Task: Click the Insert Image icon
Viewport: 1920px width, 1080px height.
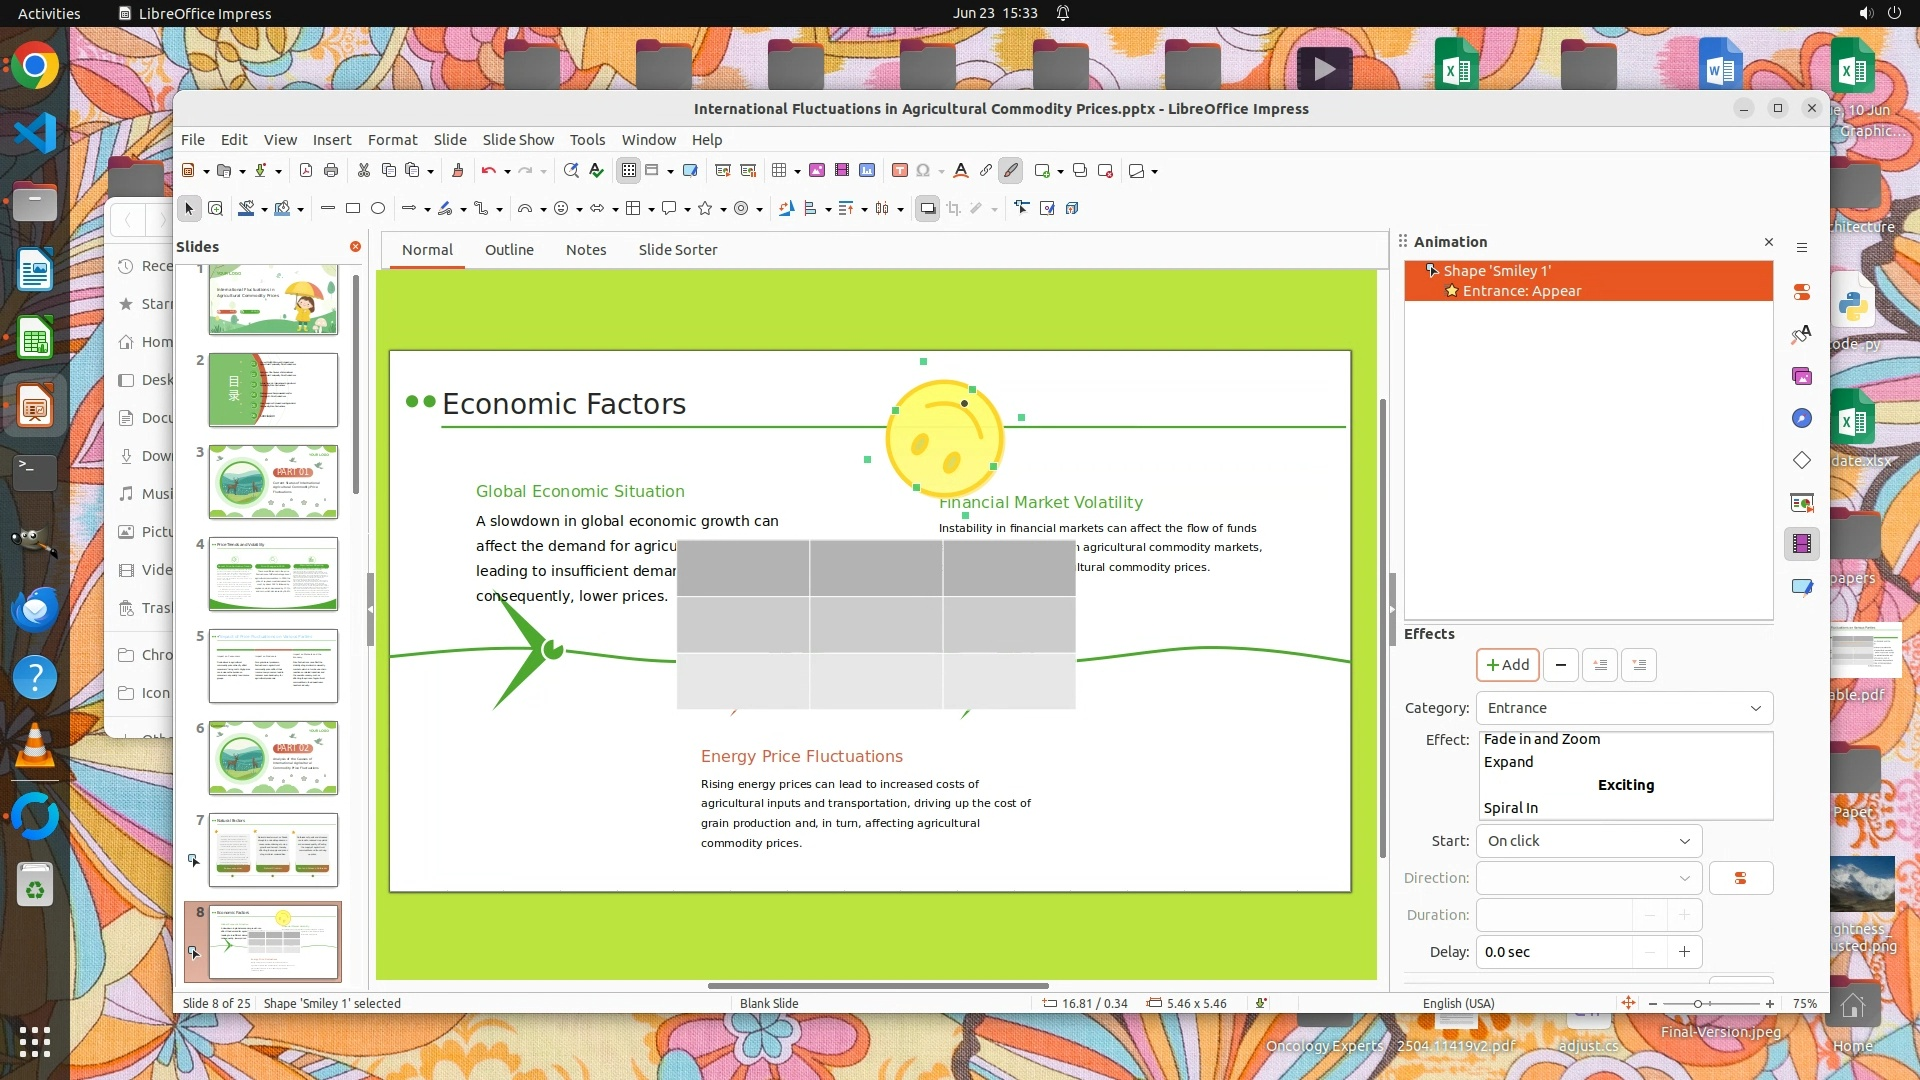Action: (817, 171)
